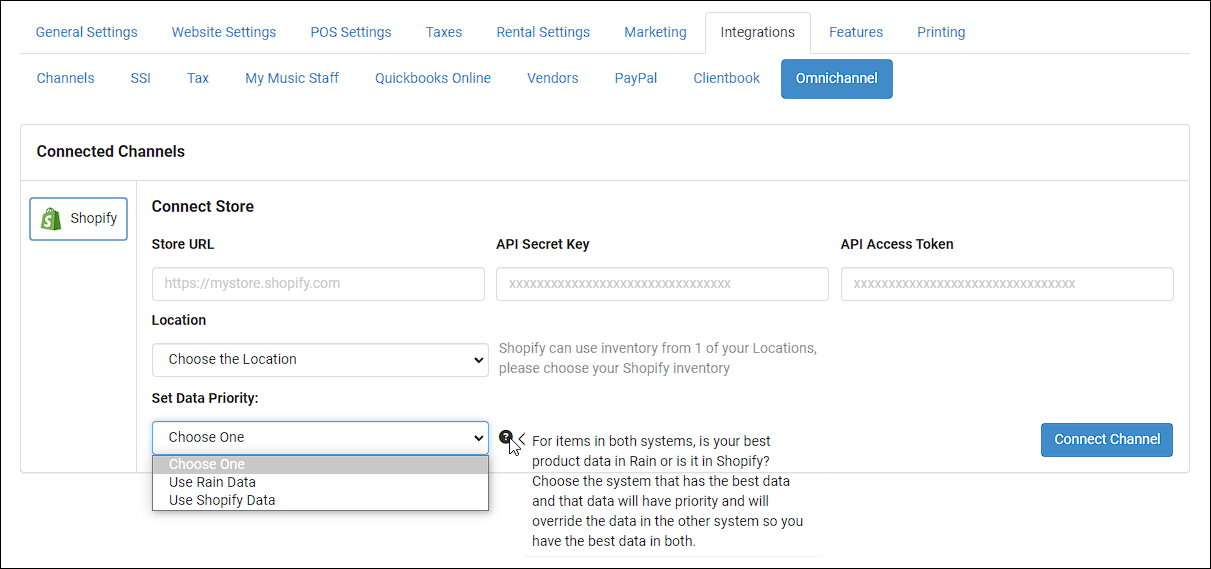Image resolution: width=1211 pixels, height=569 pixels.
Task: Switch to POS Settings tab
Action: coord(351,32)
